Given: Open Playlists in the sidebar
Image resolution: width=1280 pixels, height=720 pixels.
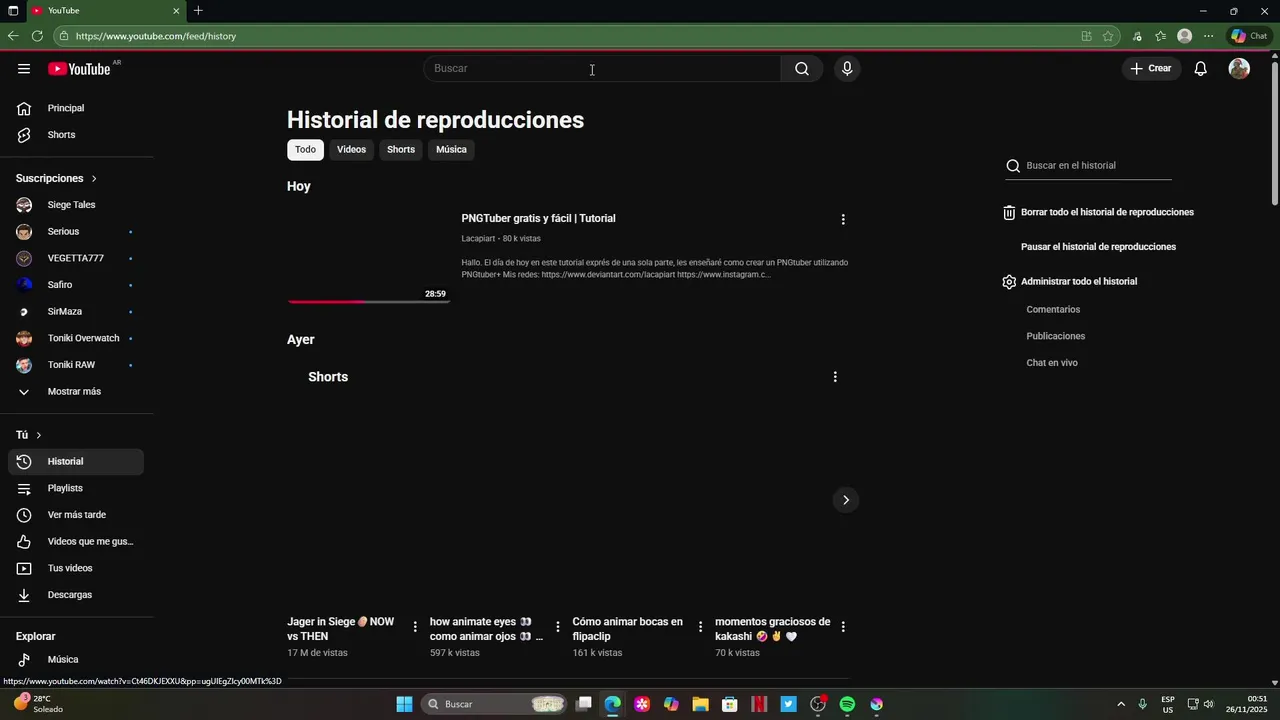Looking at the screenshot, I should point(76,488).
